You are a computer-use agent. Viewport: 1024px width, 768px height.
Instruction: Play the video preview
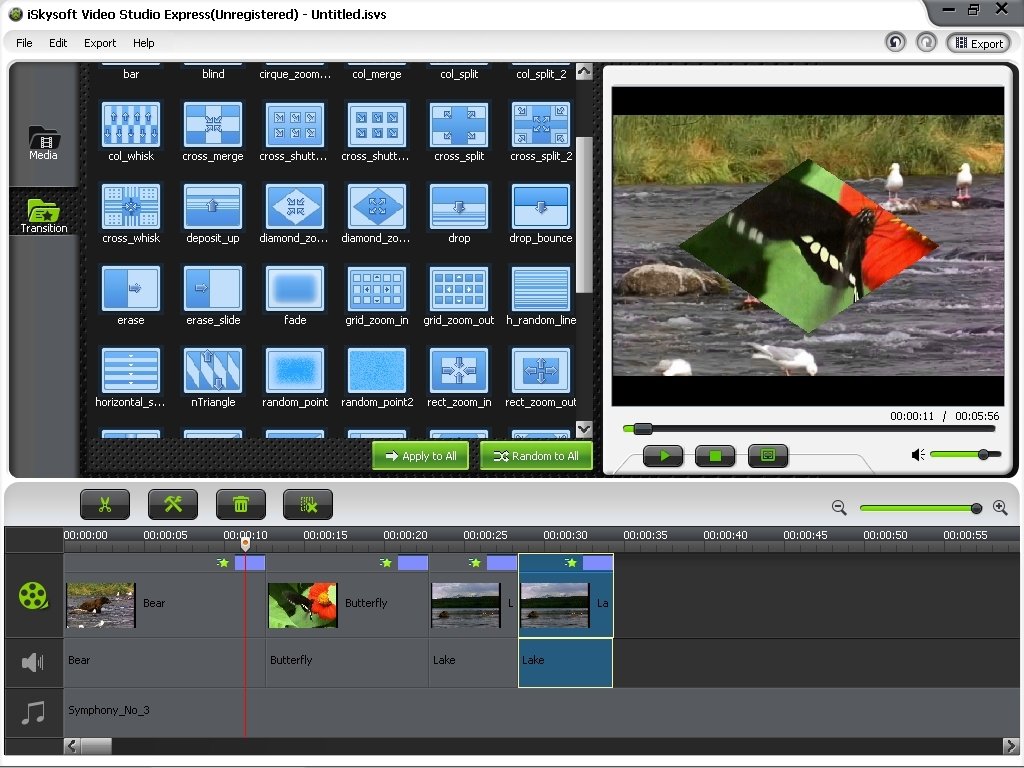tap(663, 456)
